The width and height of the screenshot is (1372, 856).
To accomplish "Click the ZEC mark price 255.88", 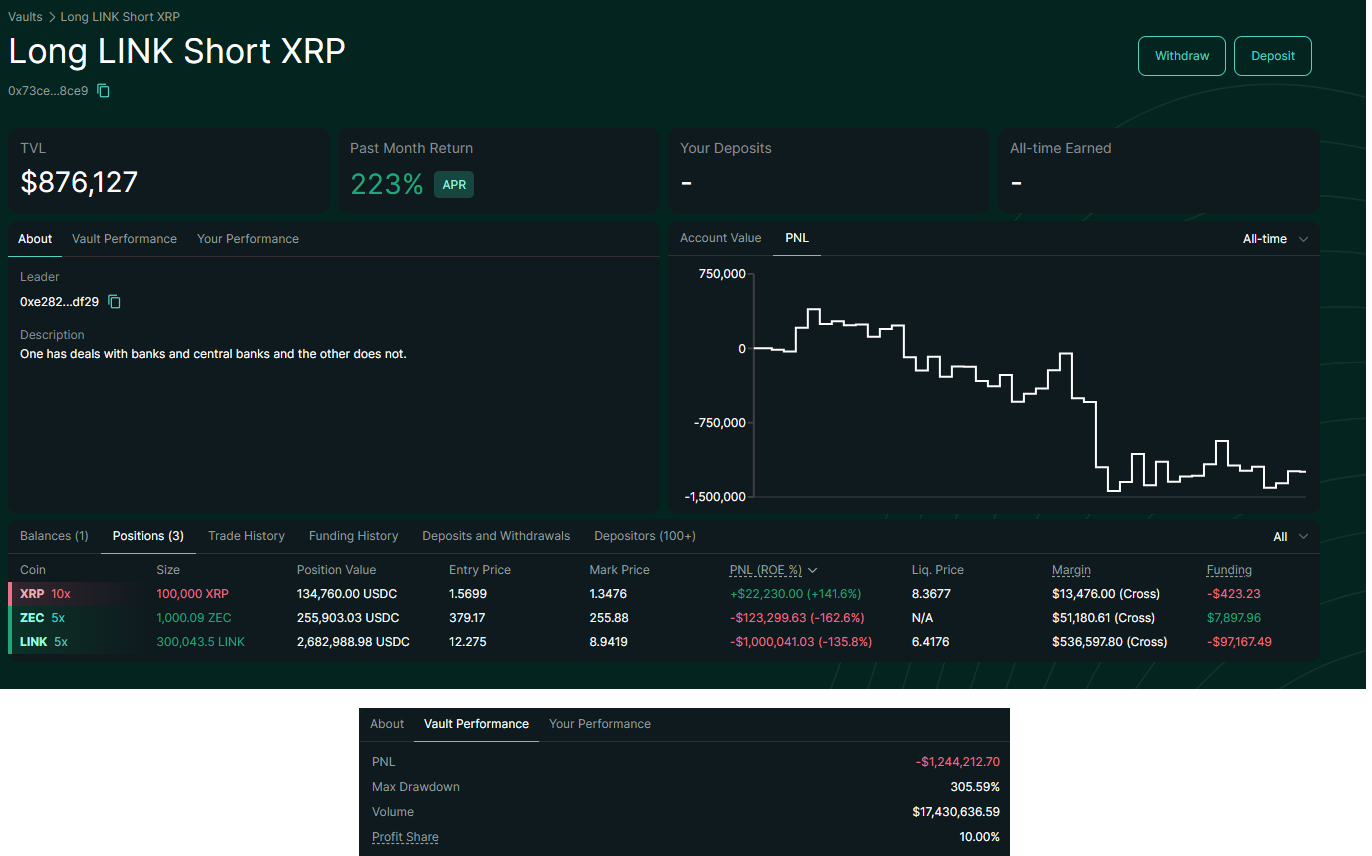I will coord(609,618).
